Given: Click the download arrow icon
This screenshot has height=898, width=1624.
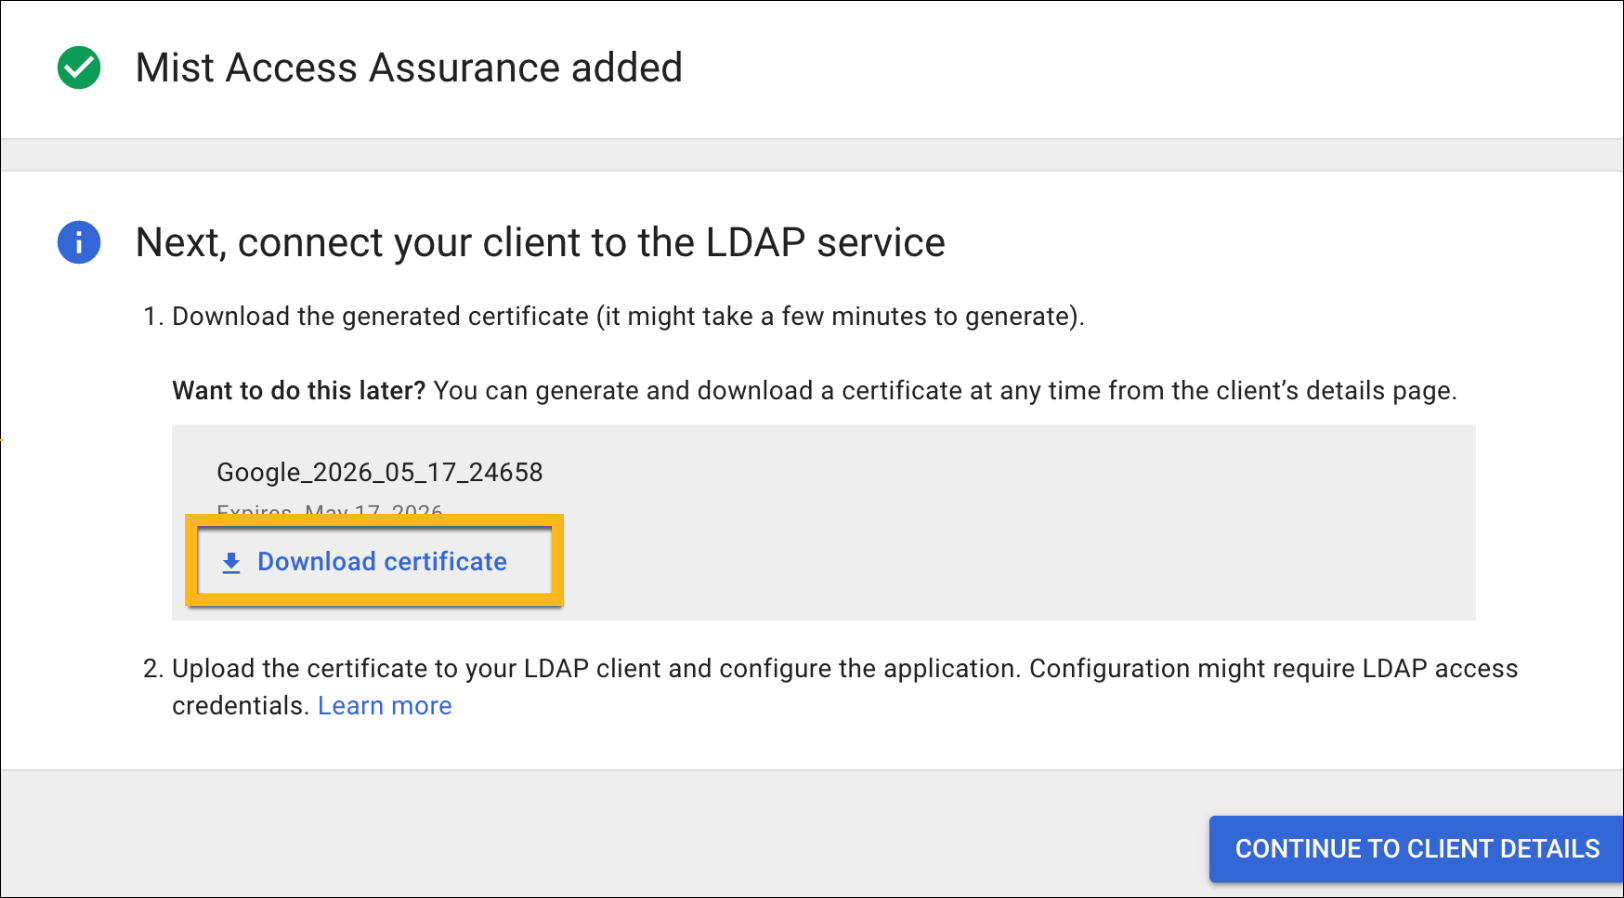Looking at the screenshot, I should pyautogui.click(x=231, y=562).
